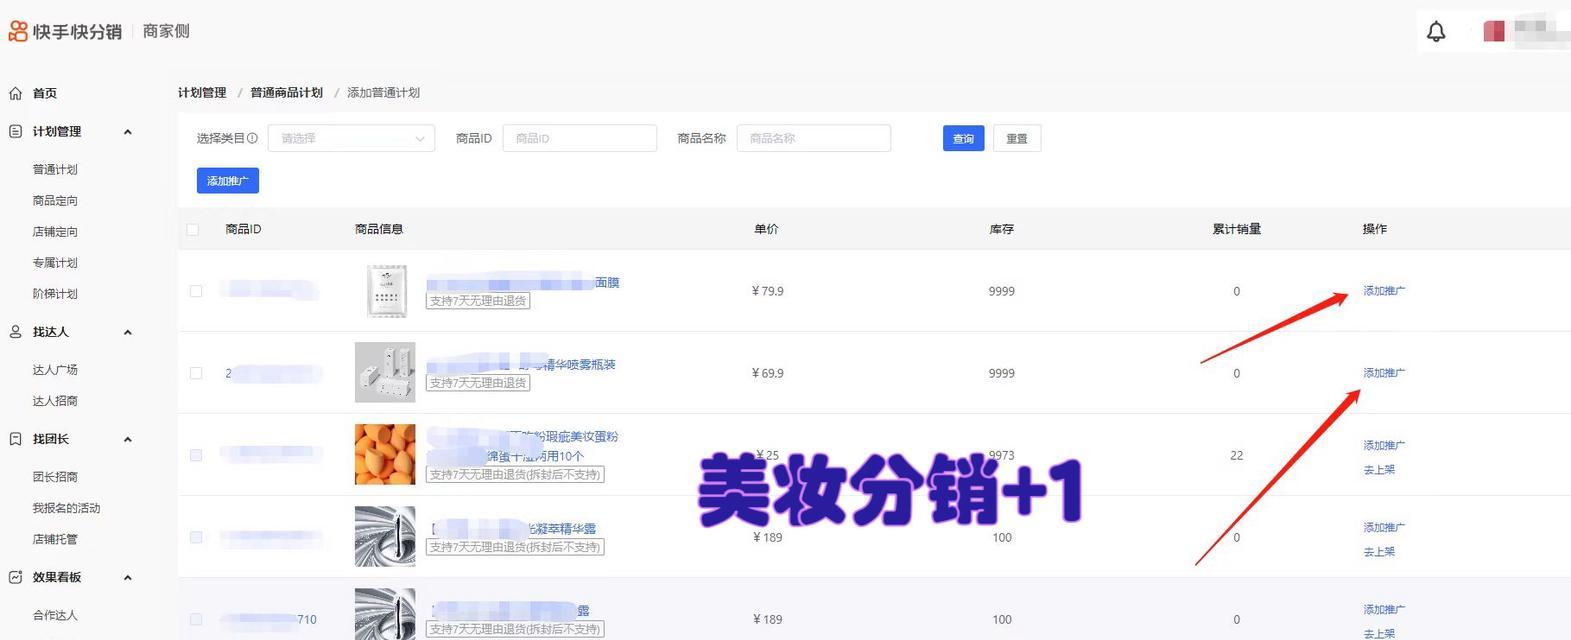This screenshot has width=1571, height=640.
Task: Click the 累计销量 column header
Action: click(x=1237, y=229)
